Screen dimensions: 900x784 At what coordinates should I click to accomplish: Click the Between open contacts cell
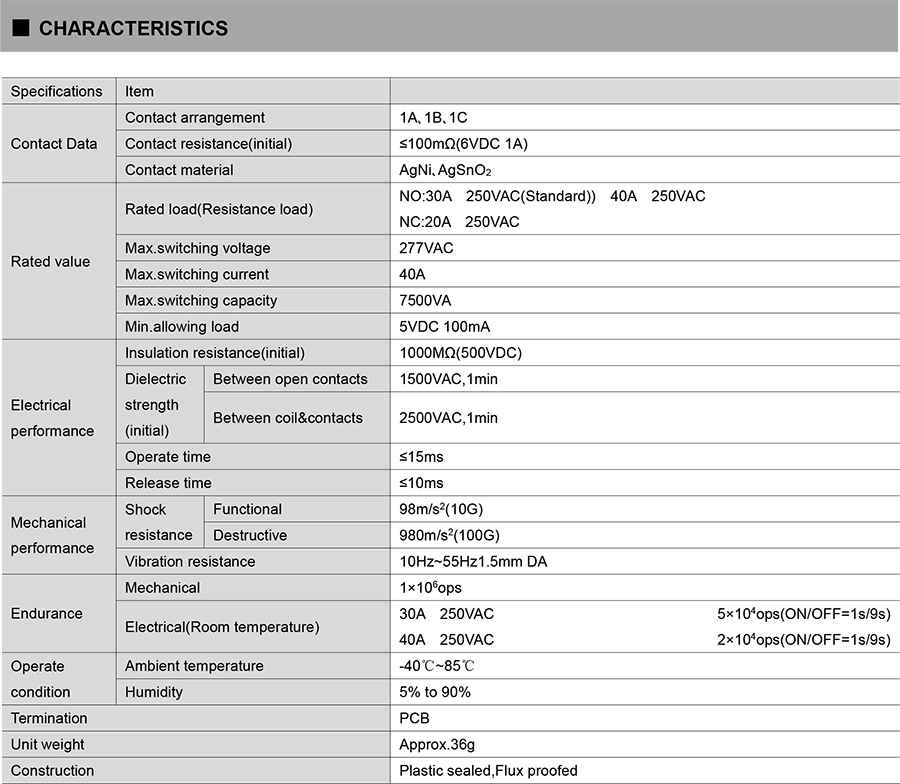(290, 379)
